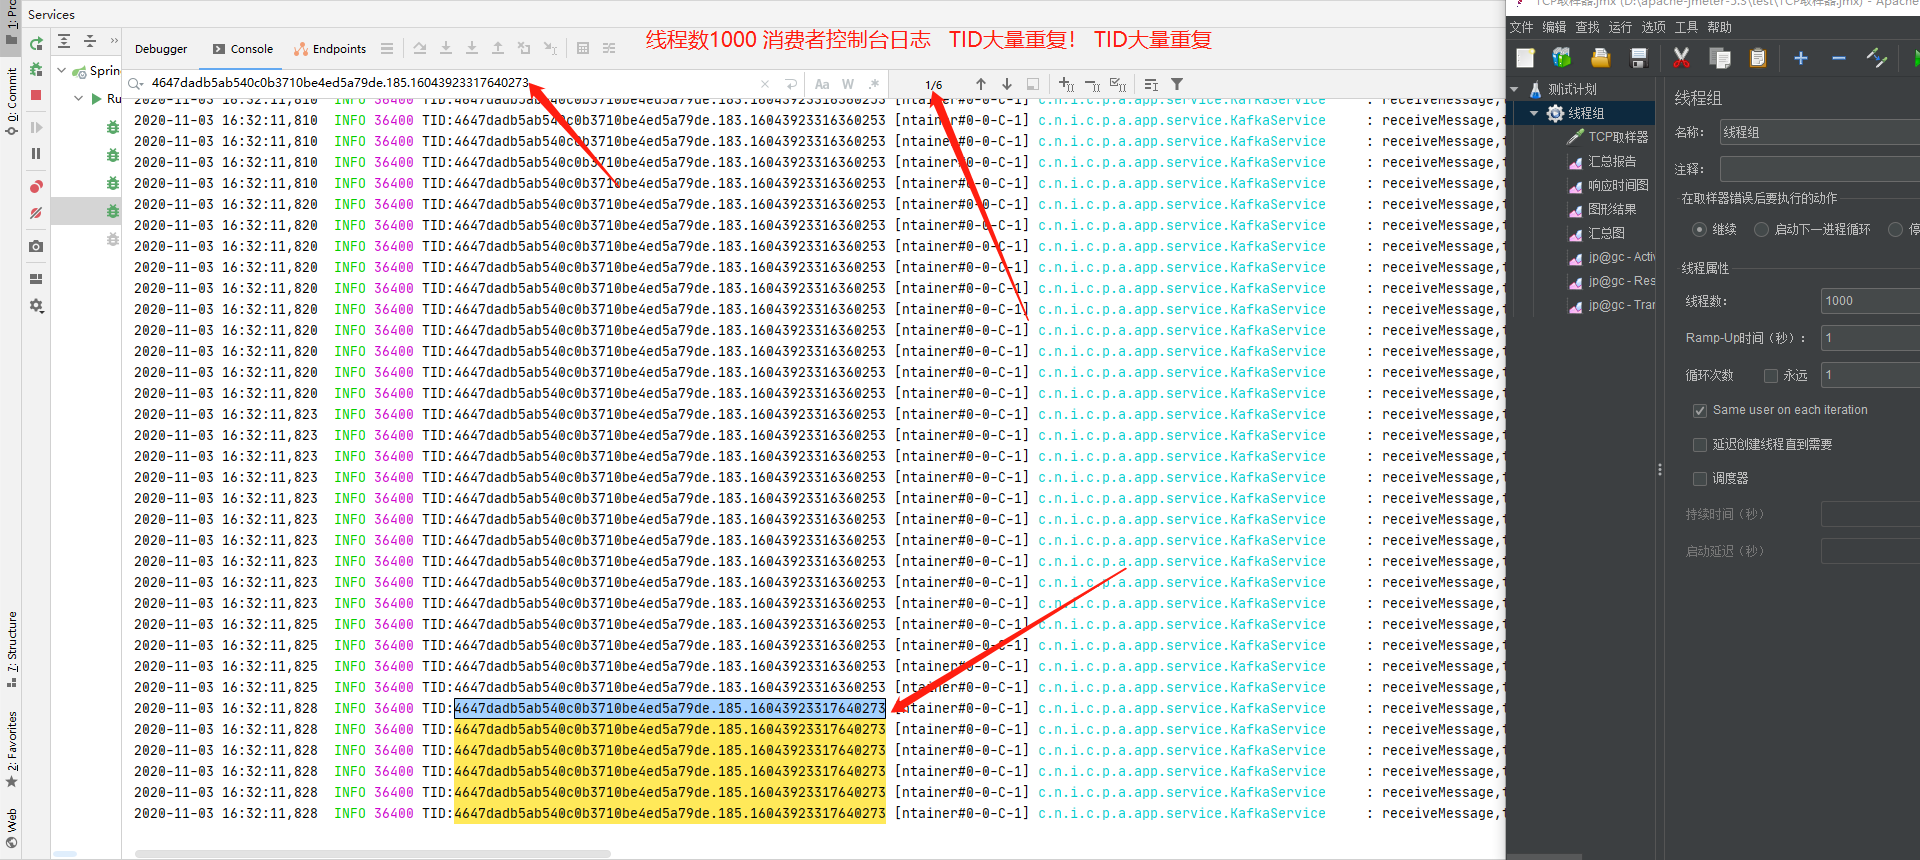Click the Step Out upward arrow icon

(x=498, y=48)
